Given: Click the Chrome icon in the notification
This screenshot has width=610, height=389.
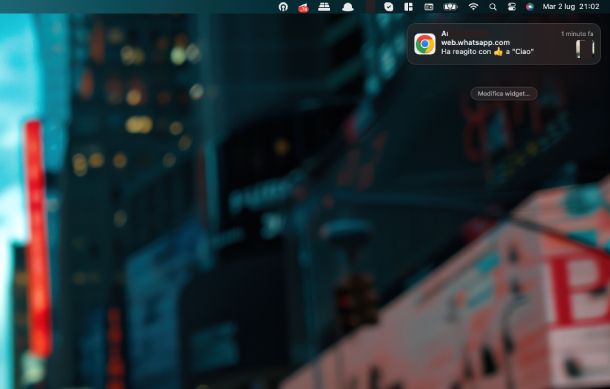Looking at the screenshot, I should tap(425, 44).
